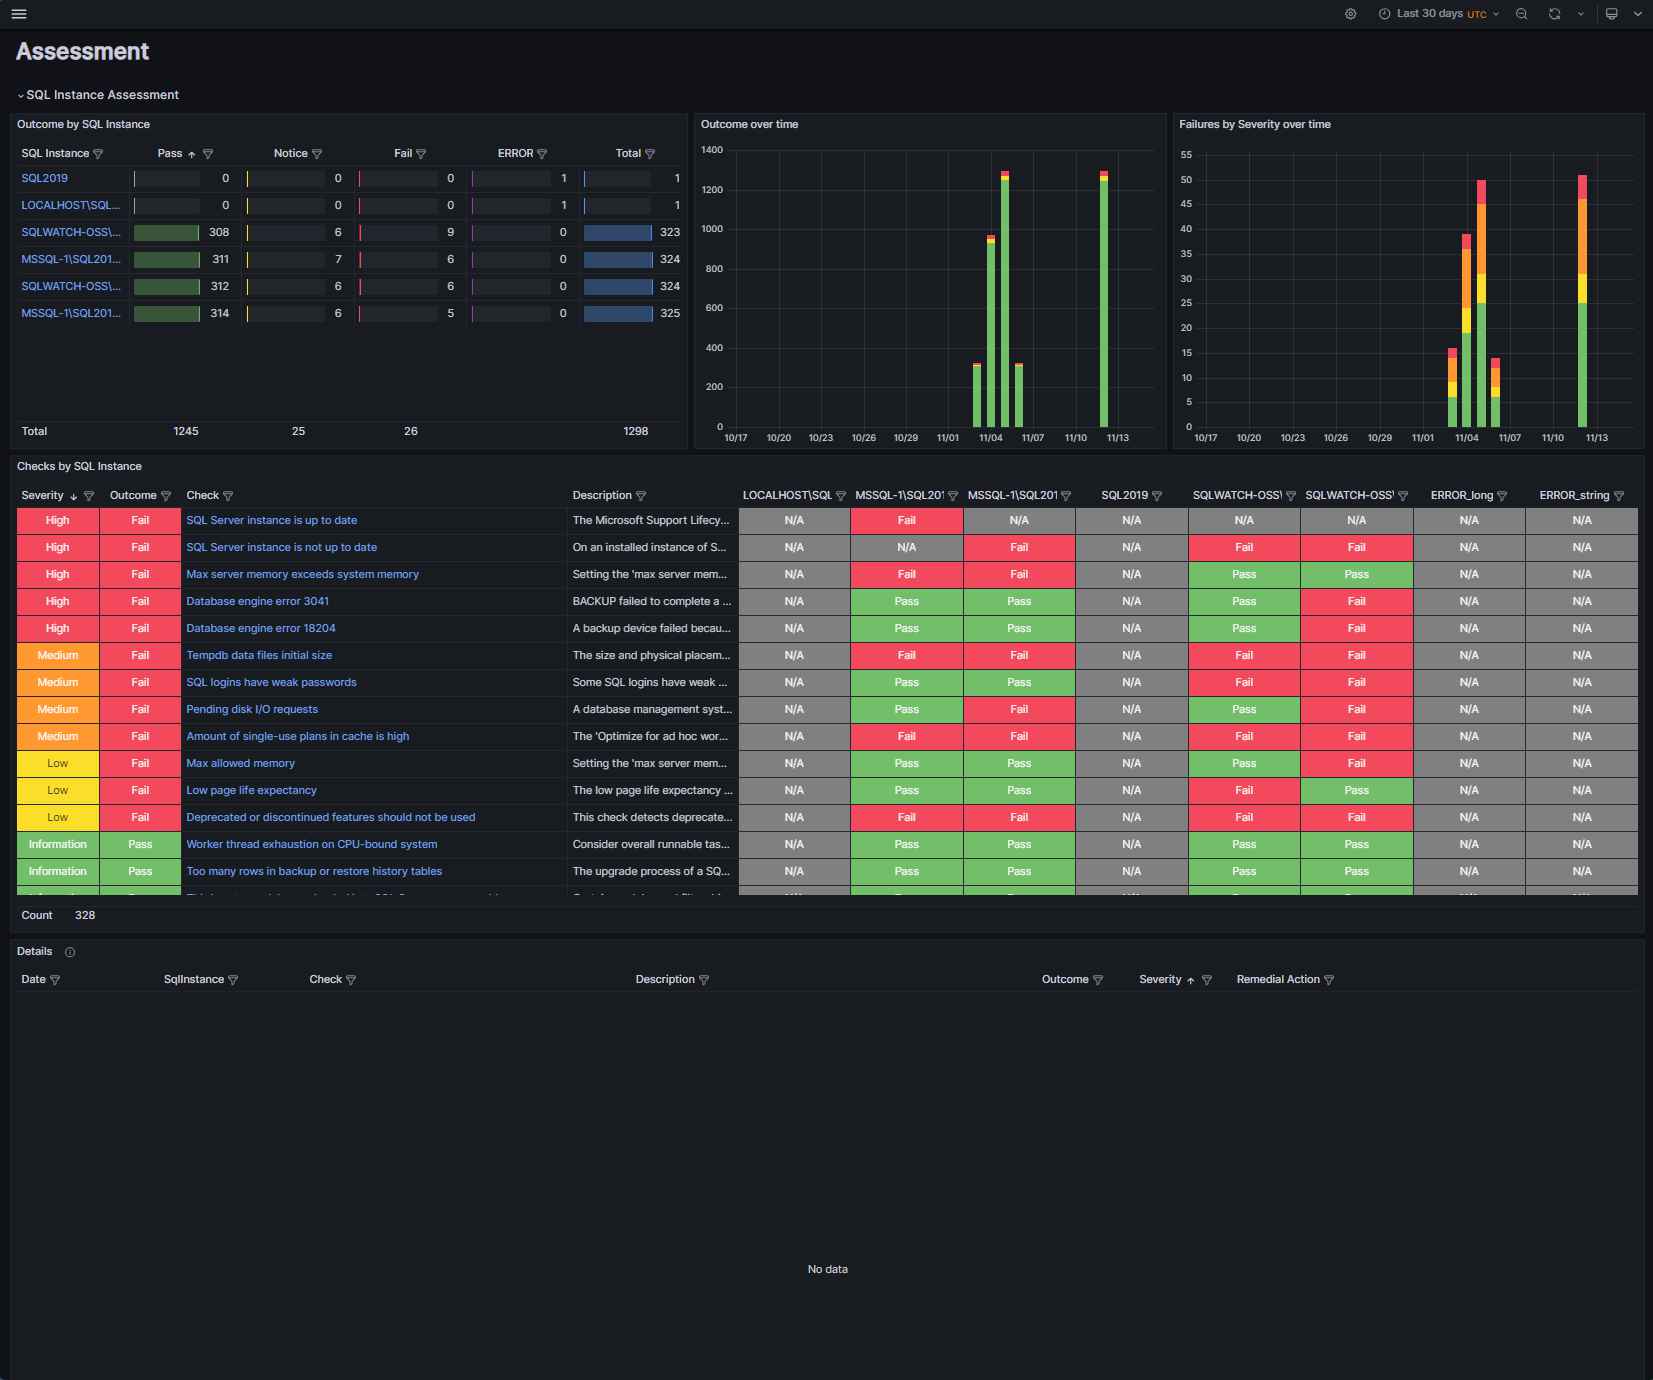Open 'Max server memory exceeds system memory'
This screenshot has height=1380, width=1653.
(302, 574)
